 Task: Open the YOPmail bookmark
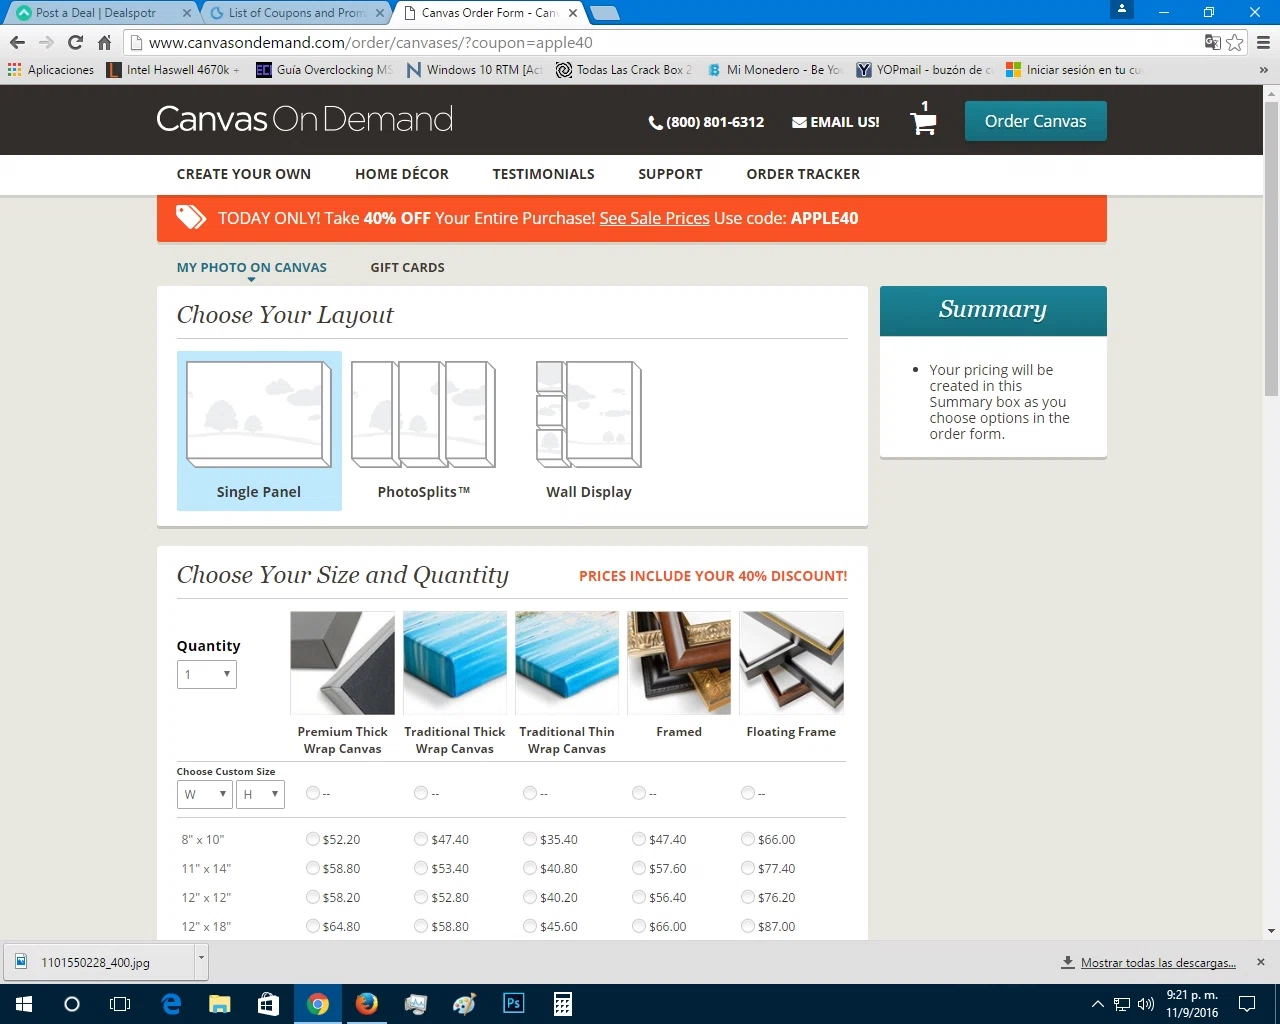point(924,70)
